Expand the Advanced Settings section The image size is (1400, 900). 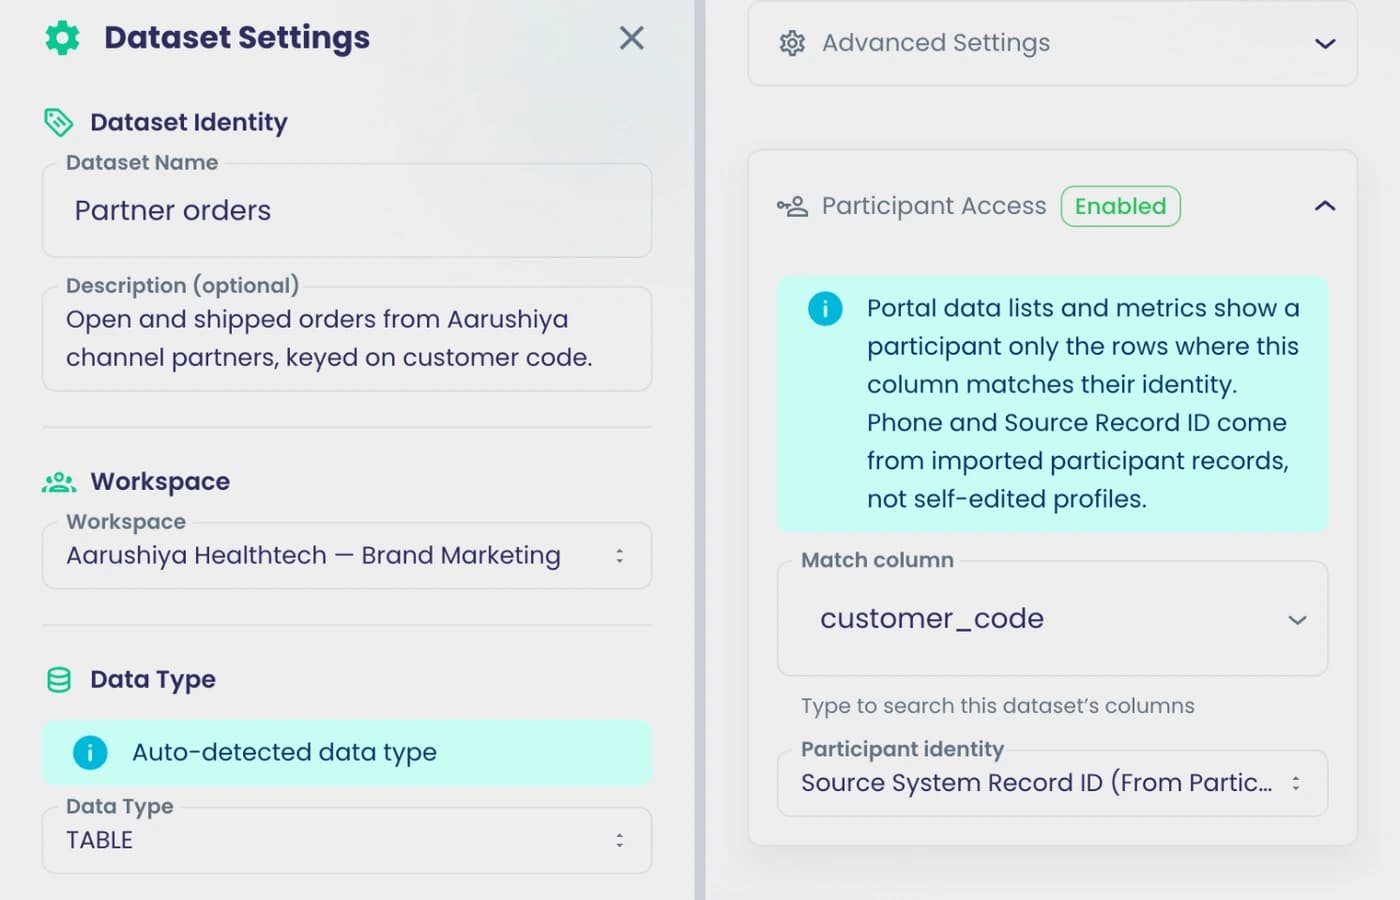[x=1325, y=43]
